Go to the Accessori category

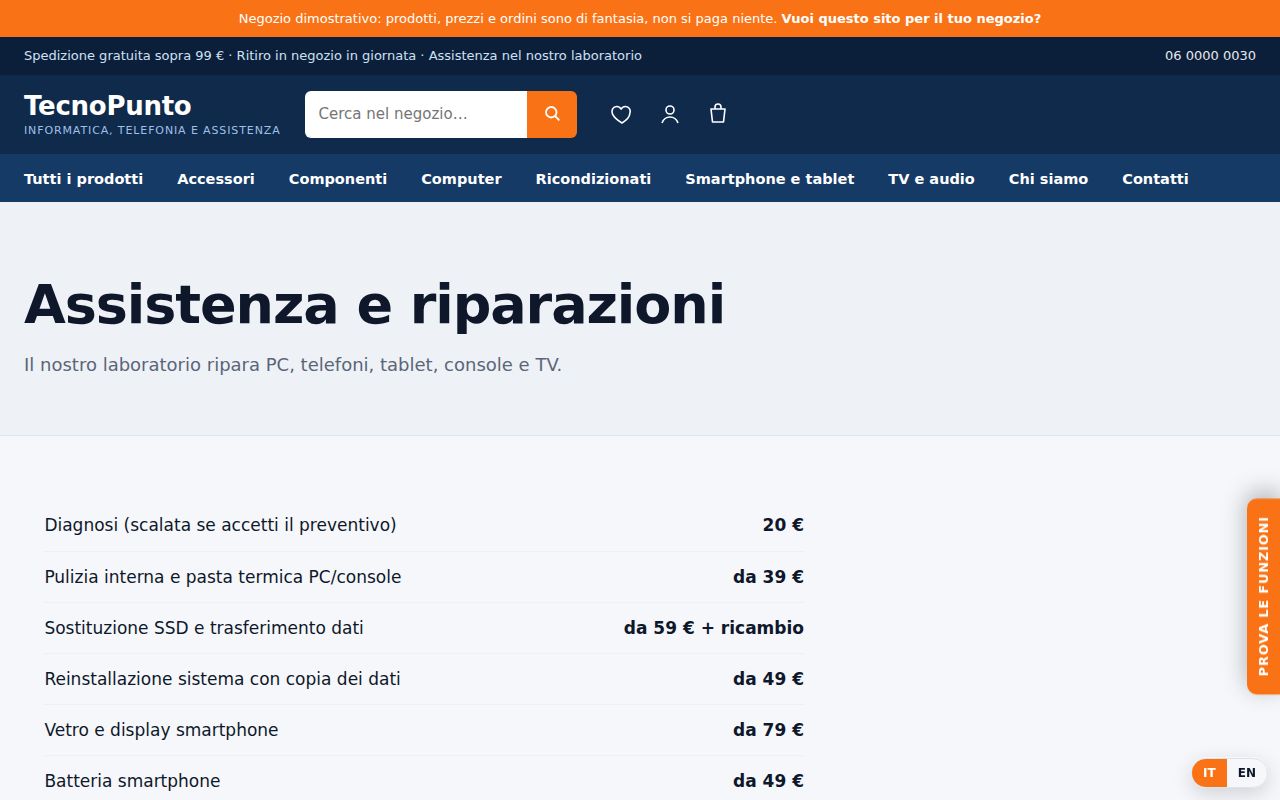point(216,179)
